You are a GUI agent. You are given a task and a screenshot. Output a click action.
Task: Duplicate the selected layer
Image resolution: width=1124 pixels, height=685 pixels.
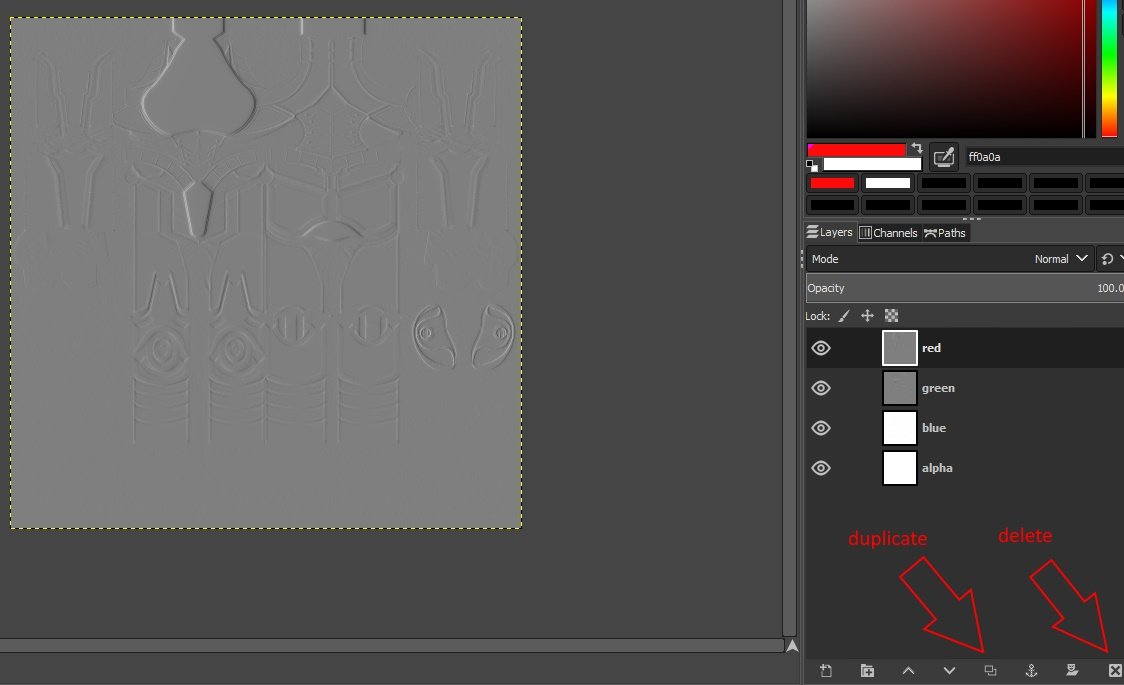(990, 671)
